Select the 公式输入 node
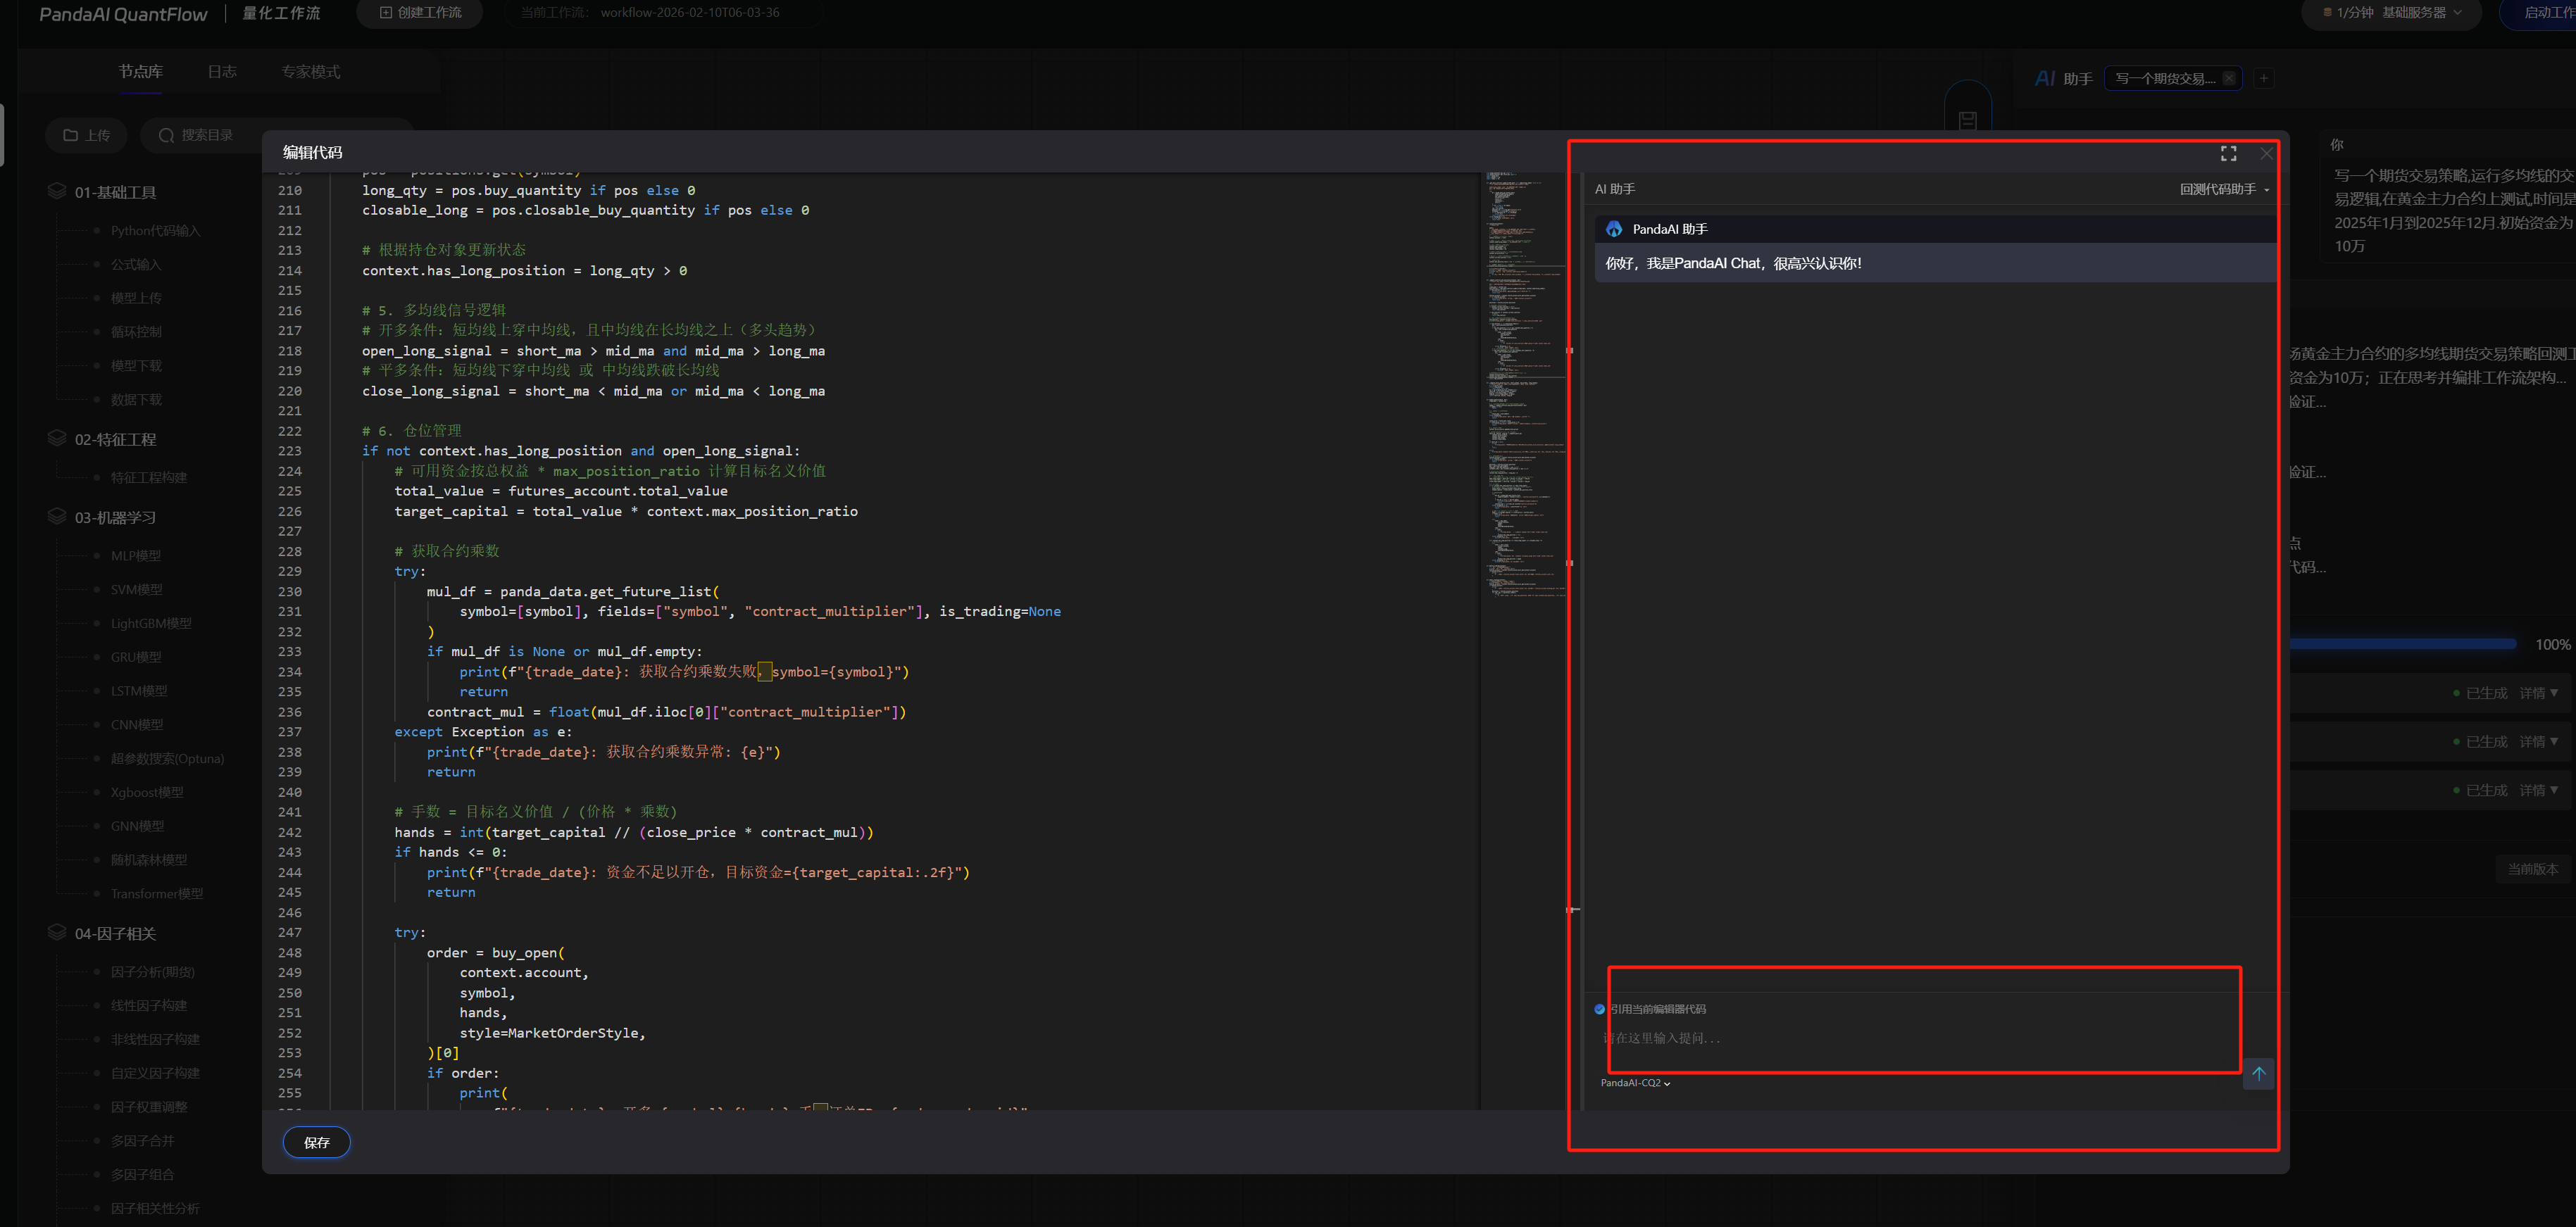 click(136, 264)
